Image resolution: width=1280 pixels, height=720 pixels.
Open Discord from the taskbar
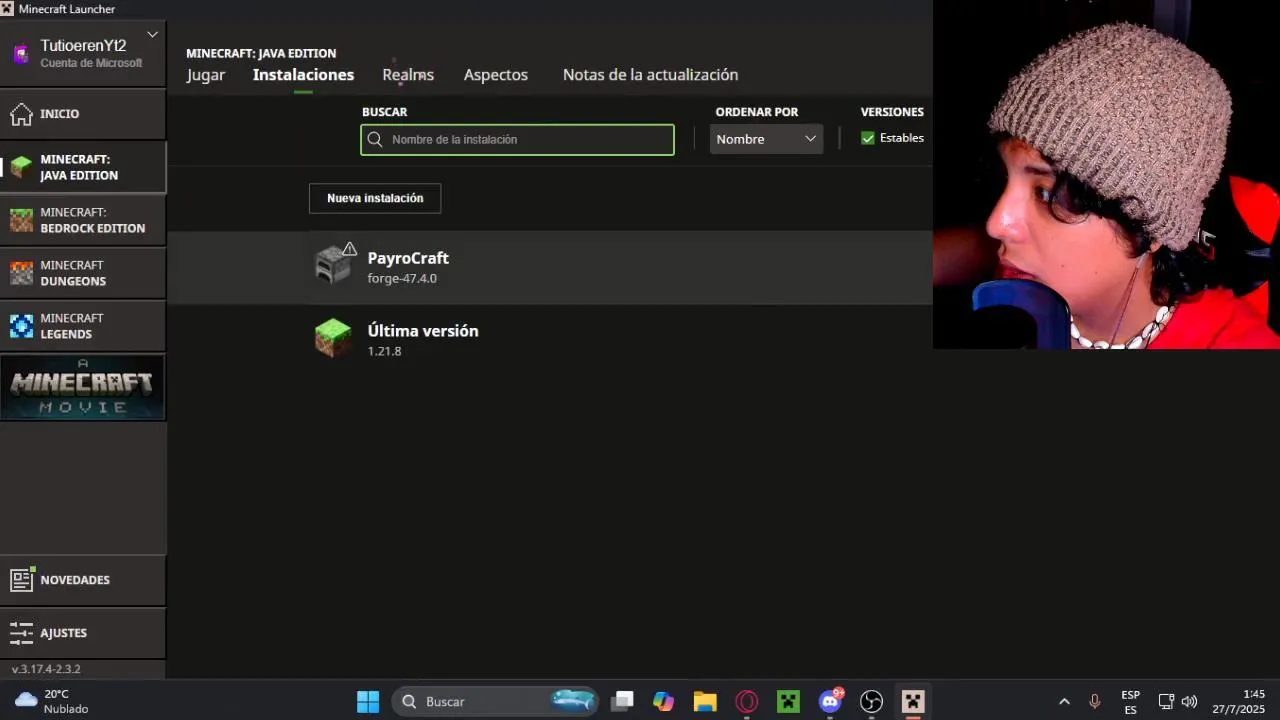pos(830,702)
